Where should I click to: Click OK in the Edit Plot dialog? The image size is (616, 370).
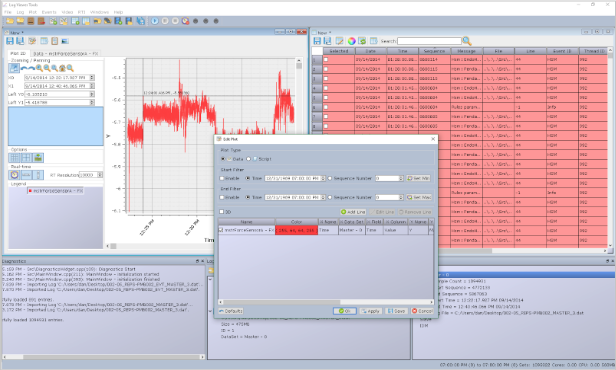345,311
